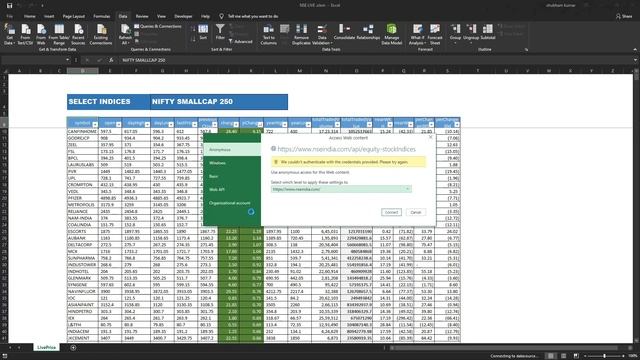
Task: Click the Group outline icon
Action: 456,33
